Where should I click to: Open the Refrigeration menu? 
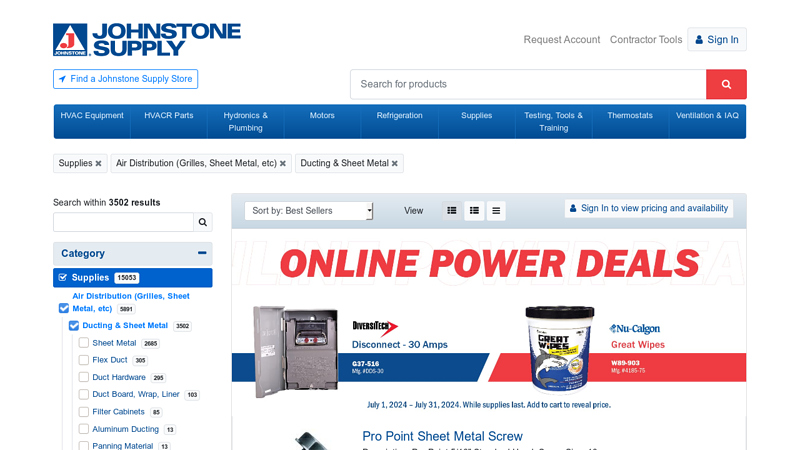click(399, 121)
